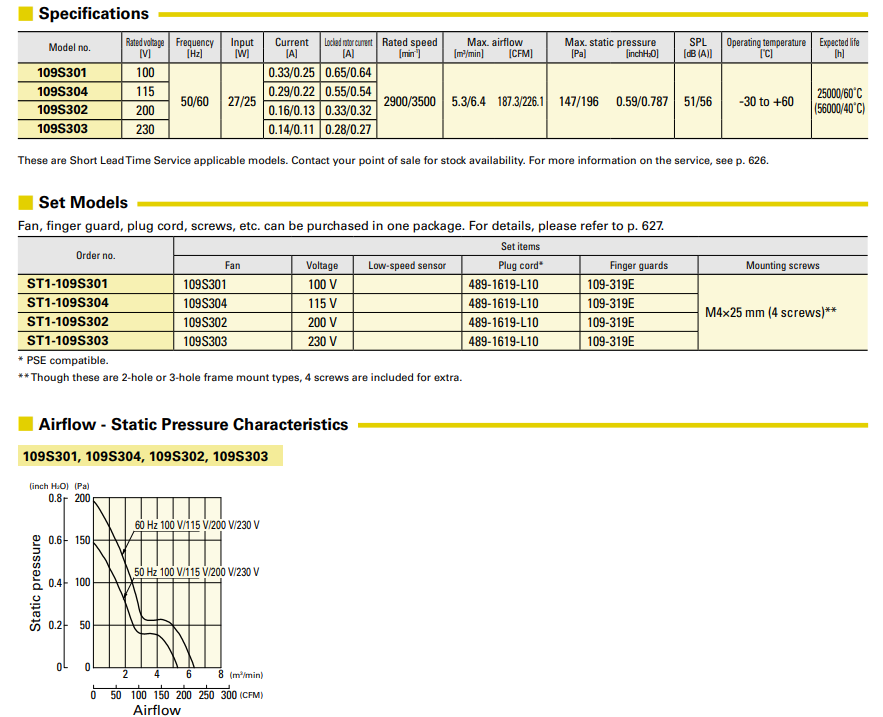Select the "Finger guards" column header

click(639, 266)
